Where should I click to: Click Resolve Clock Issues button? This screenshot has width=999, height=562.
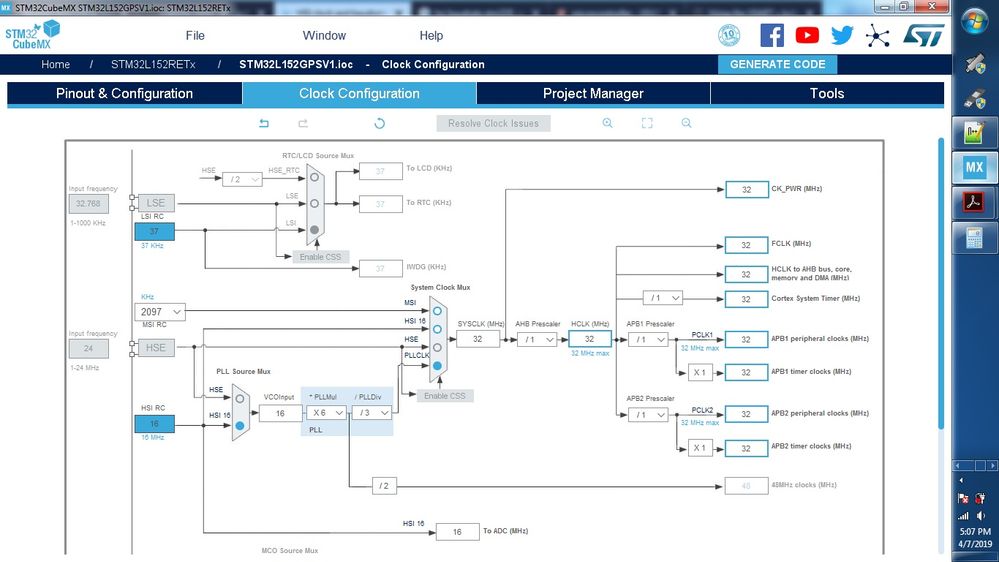tap(493, 124)
